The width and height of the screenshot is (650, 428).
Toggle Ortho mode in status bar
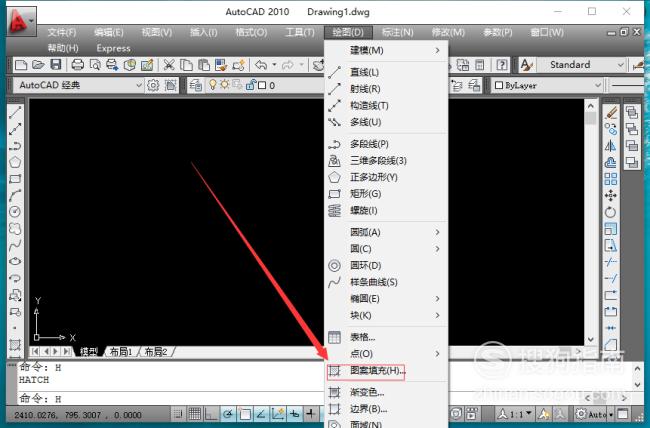point(211,413)
